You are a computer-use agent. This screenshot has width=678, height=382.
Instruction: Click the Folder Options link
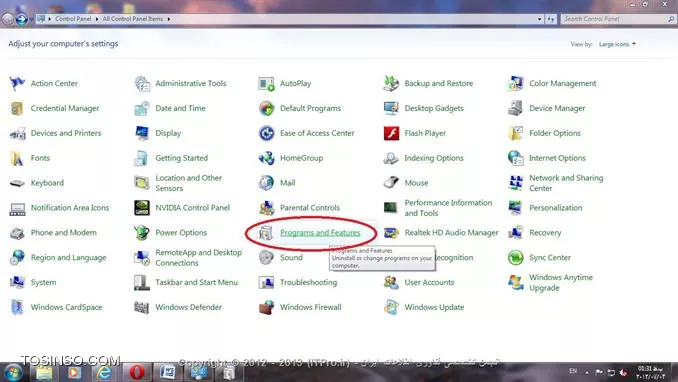point(555,133)
